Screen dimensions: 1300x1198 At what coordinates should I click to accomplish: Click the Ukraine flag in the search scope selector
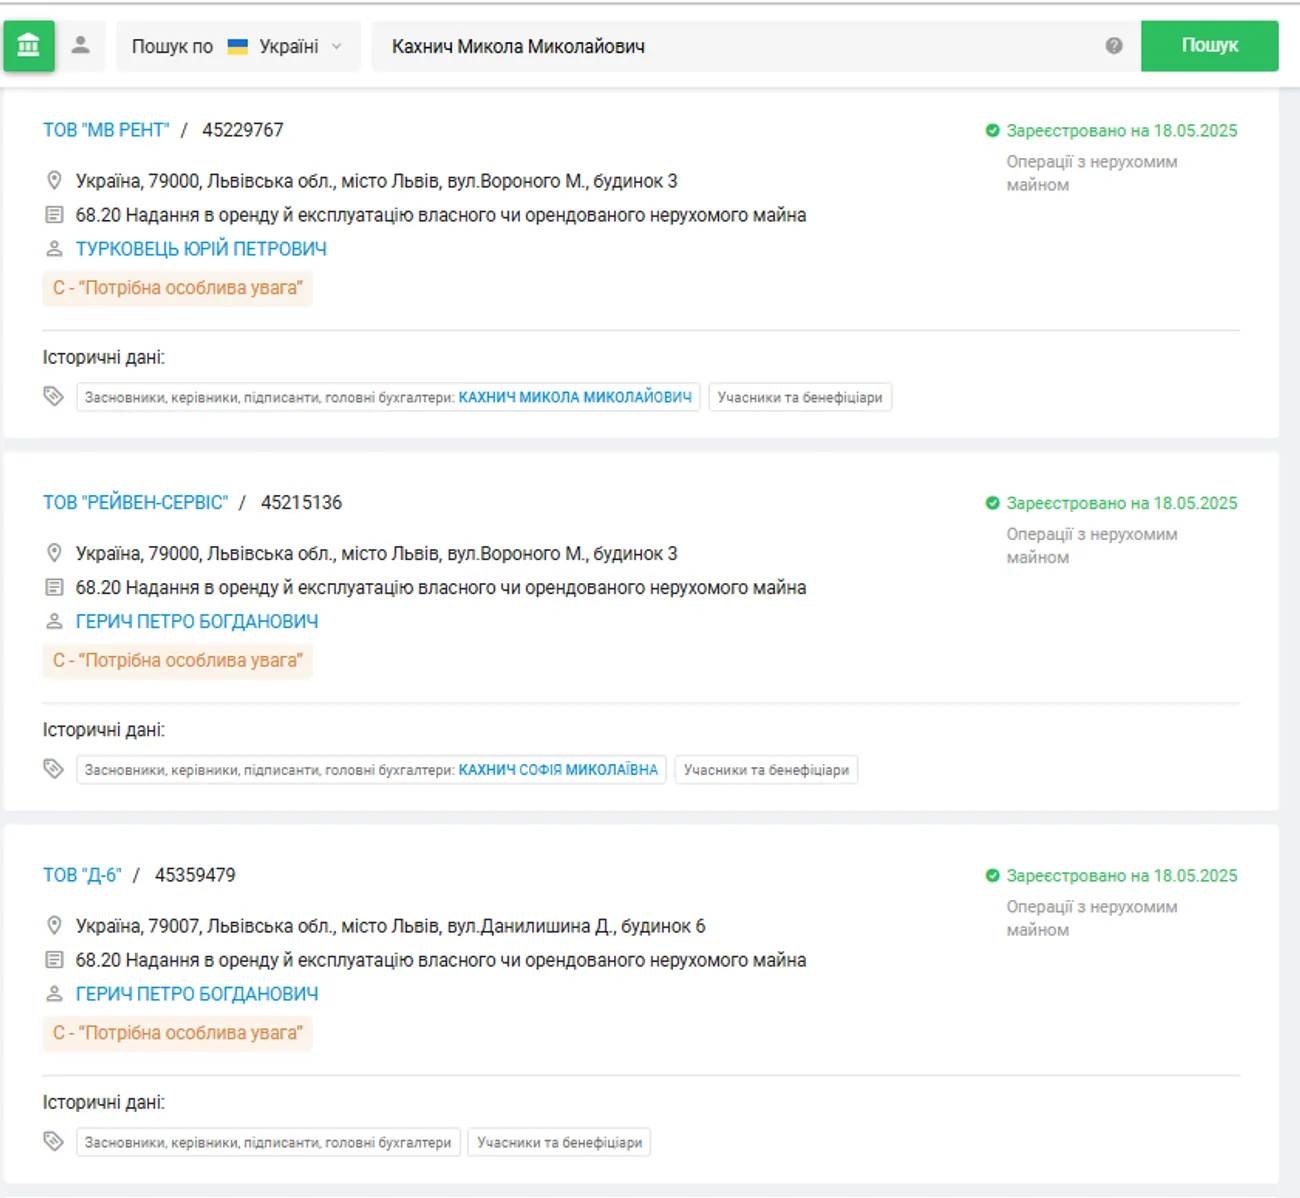coord(238,47)
